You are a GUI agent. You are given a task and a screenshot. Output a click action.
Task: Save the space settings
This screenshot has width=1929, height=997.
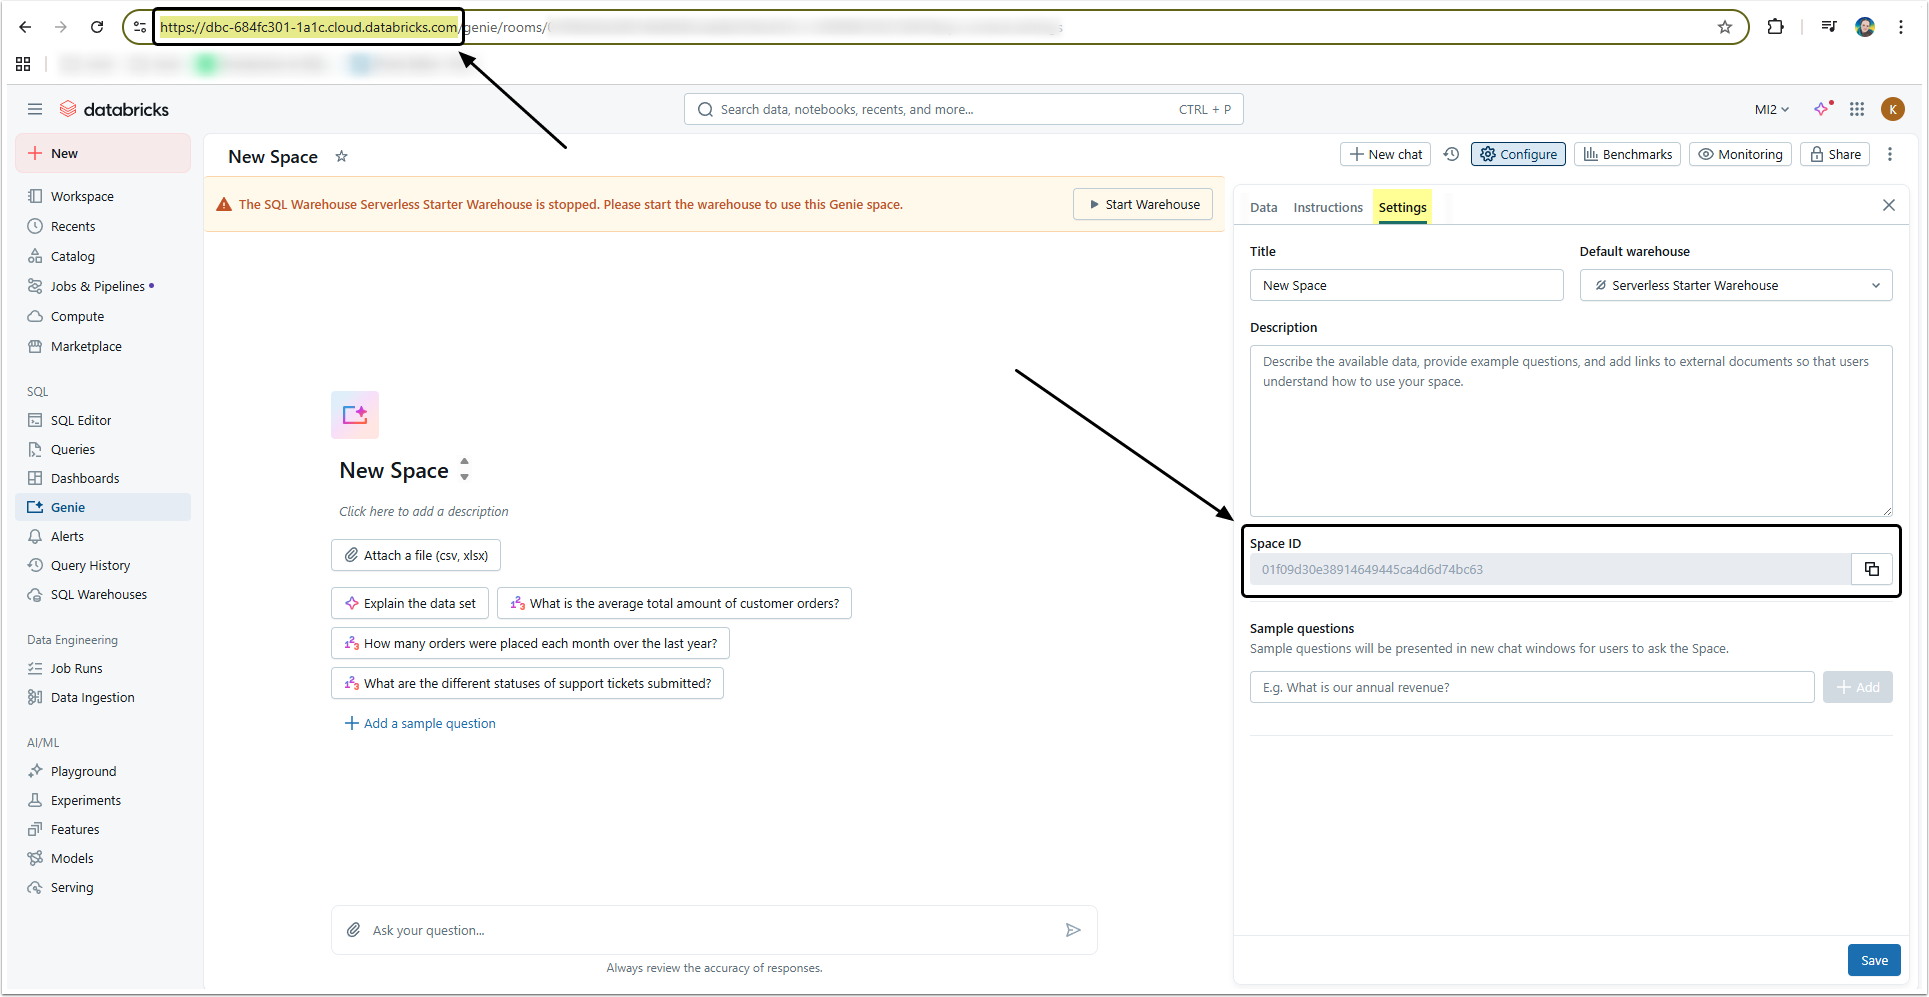click(1874, 960)
